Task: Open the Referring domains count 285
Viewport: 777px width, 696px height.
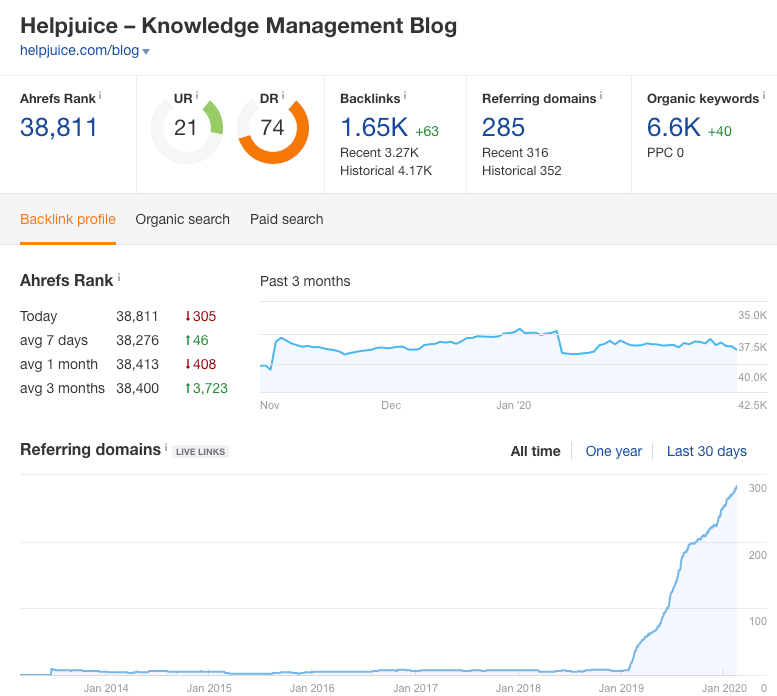Action: point(503,127)
